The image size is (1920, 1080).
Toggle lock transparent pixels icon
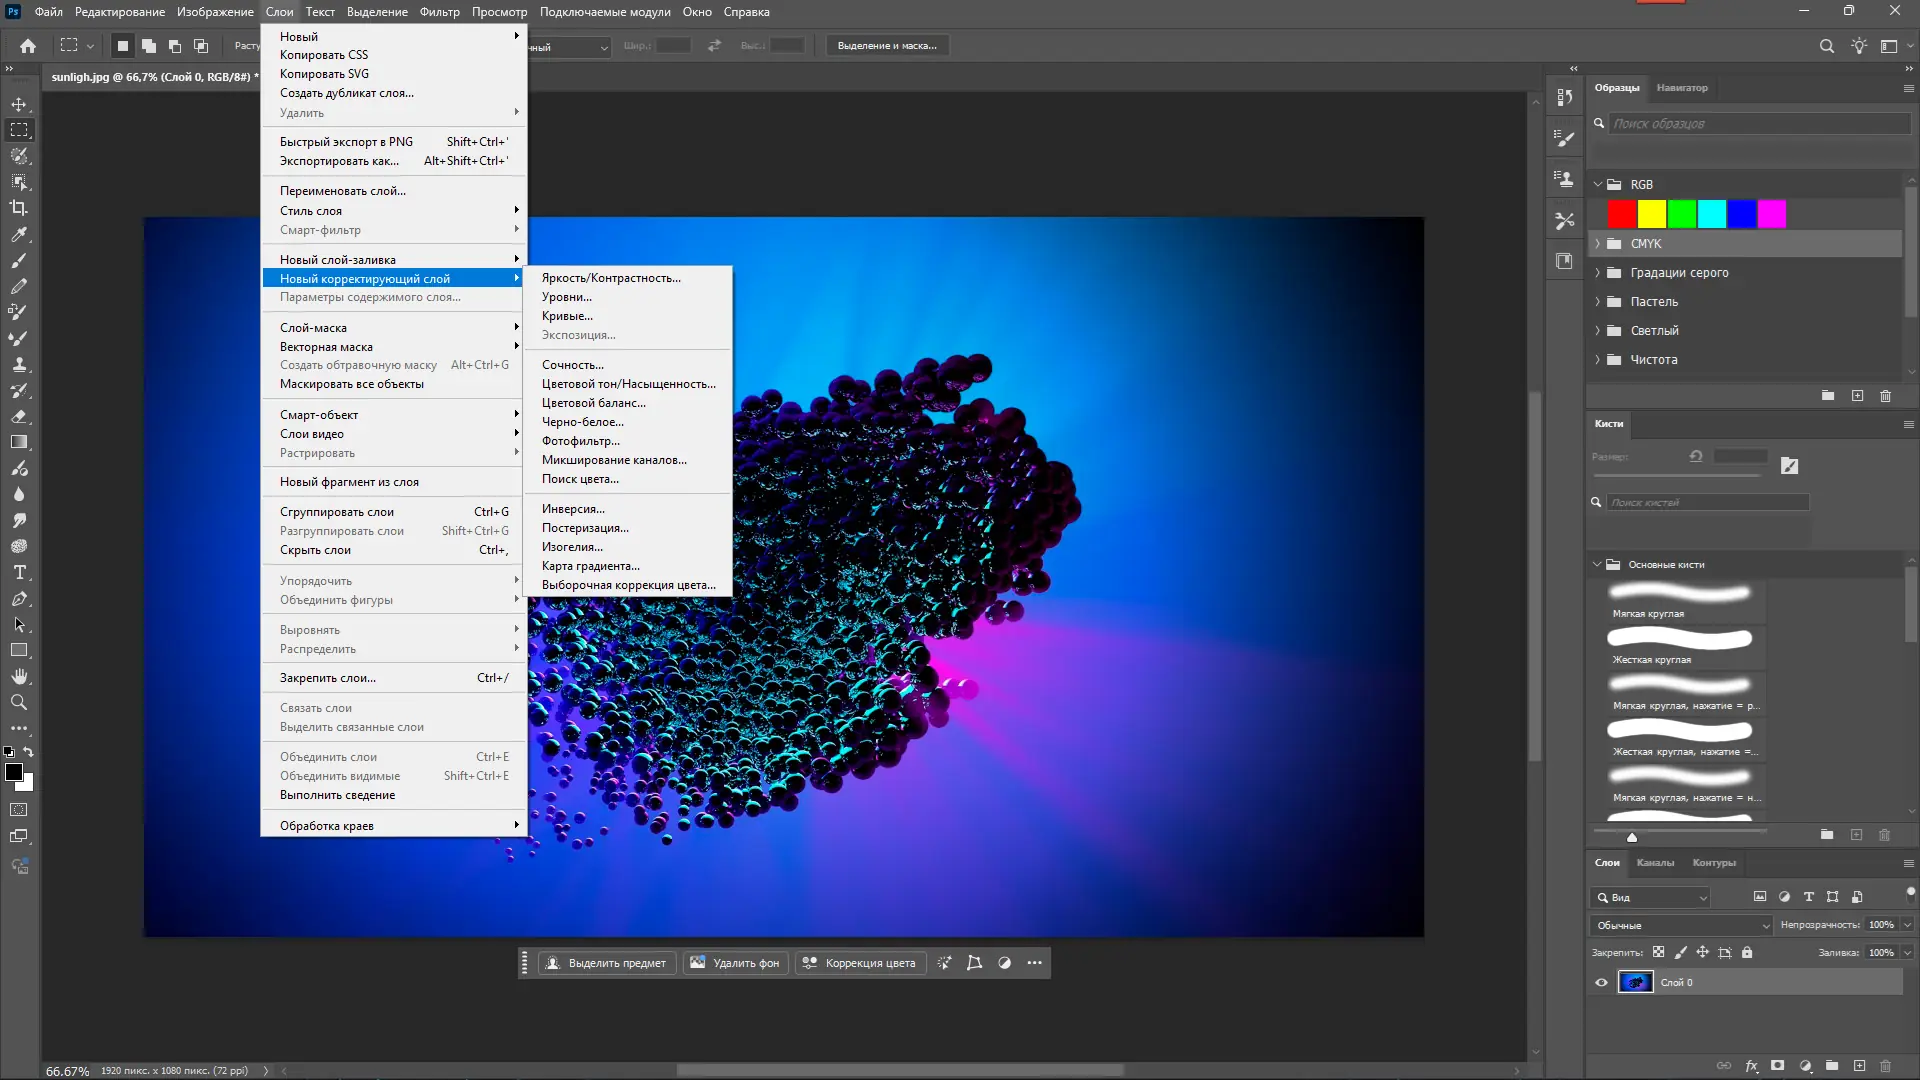[x=1659, y=953]
